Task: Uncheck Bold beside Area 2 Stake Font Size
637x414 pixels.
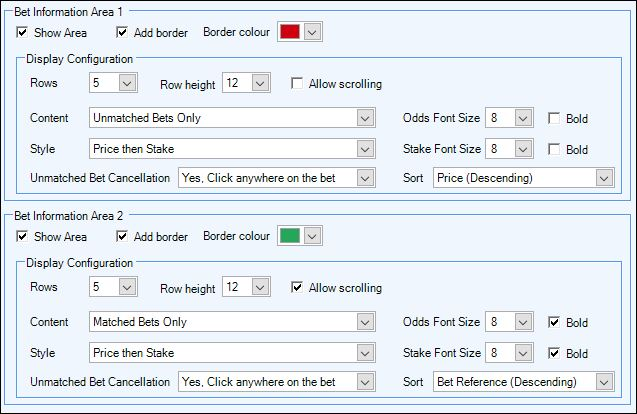Action: point(554,353)
